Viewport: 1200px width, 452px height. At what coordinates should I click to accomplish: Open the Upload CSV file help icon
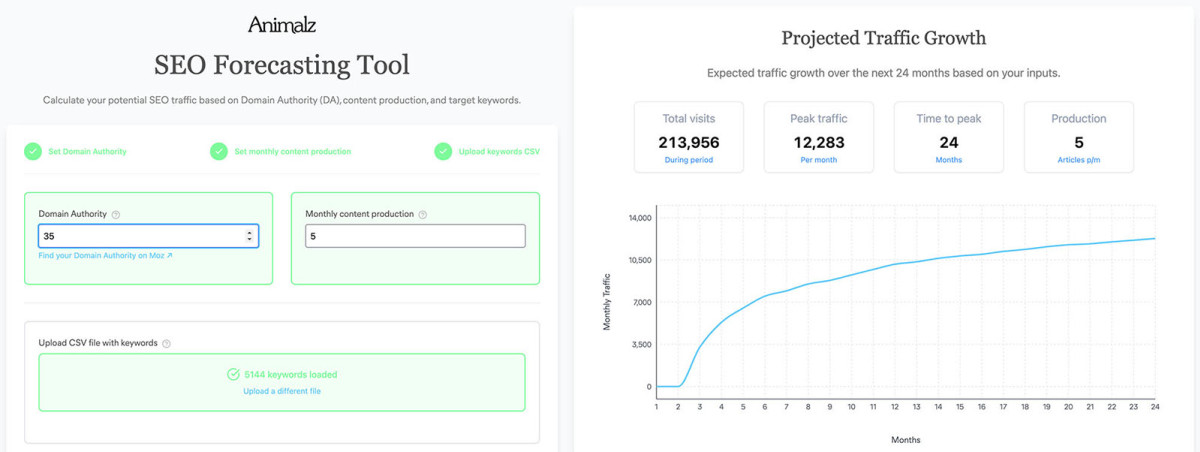(166, 343)
